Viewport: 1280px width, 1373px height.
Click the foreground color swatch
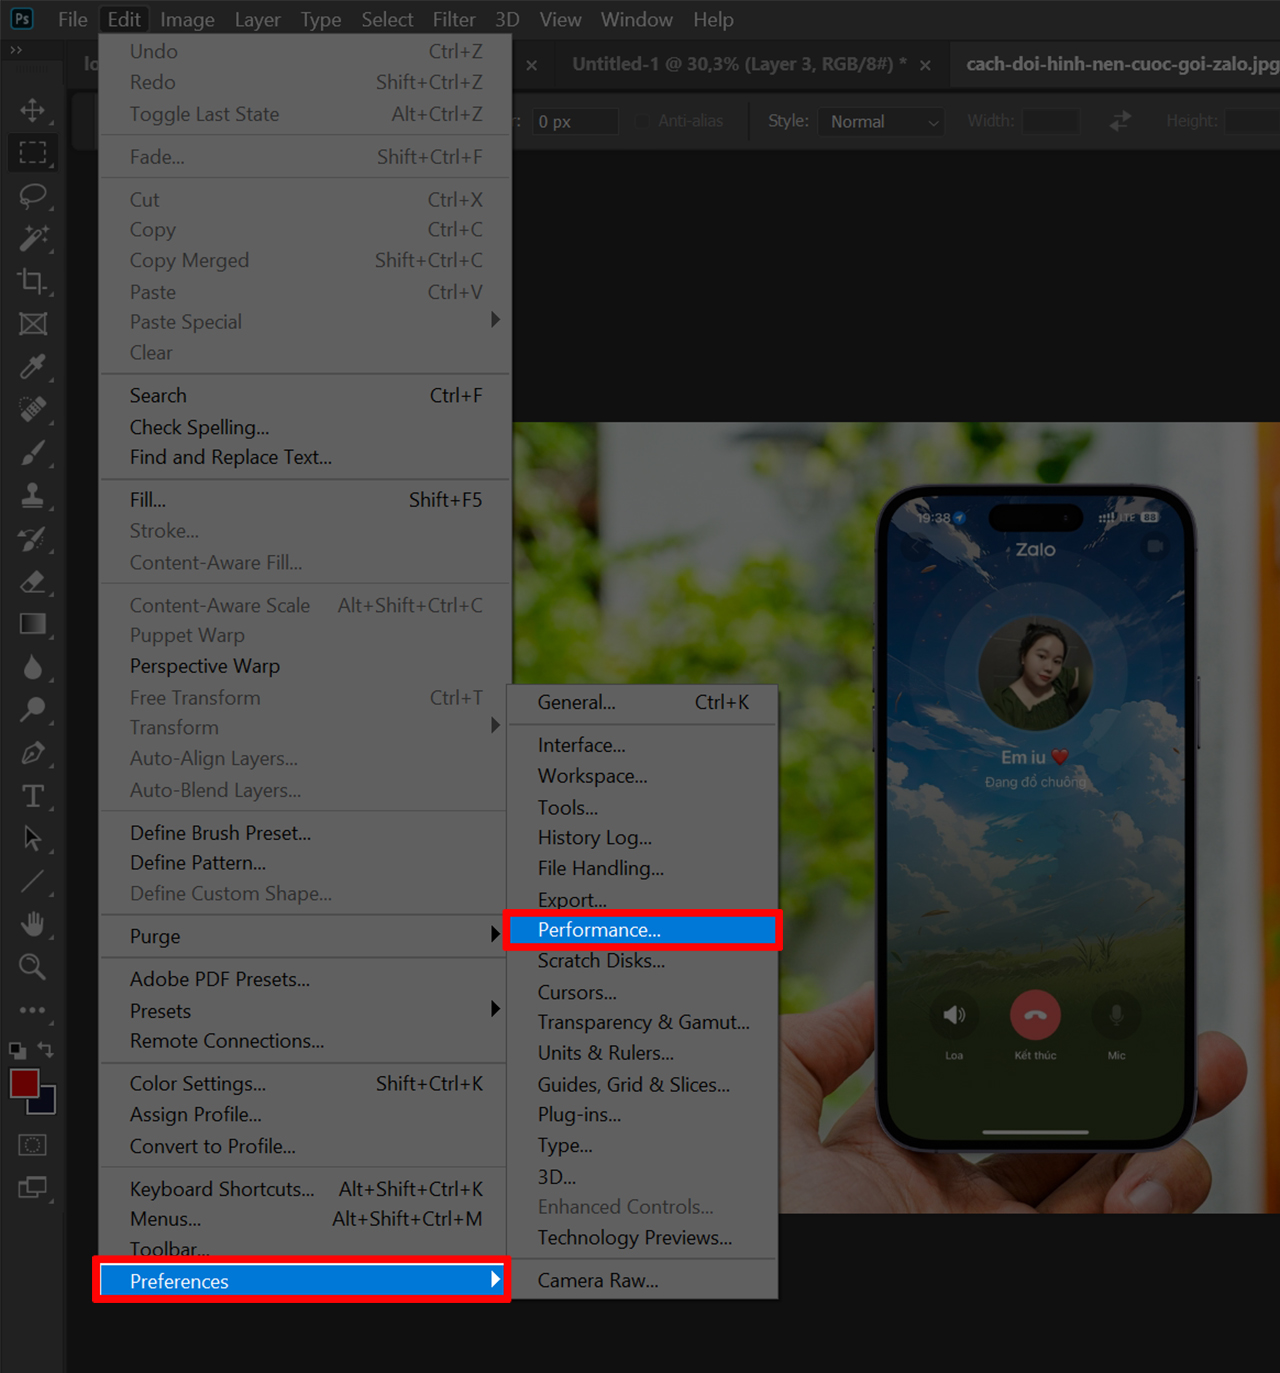click(x=24, y=1084)
